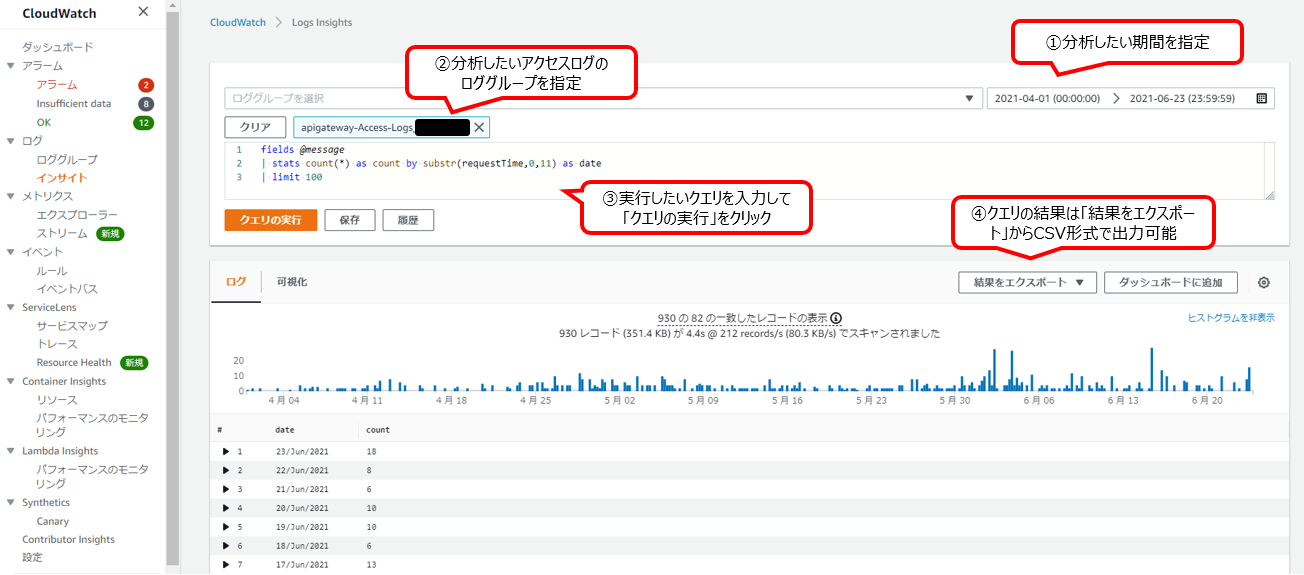This screenshot has height=575, width=1304.
Task: Open Resource Health in the sidebar
Action: [74, 363]
